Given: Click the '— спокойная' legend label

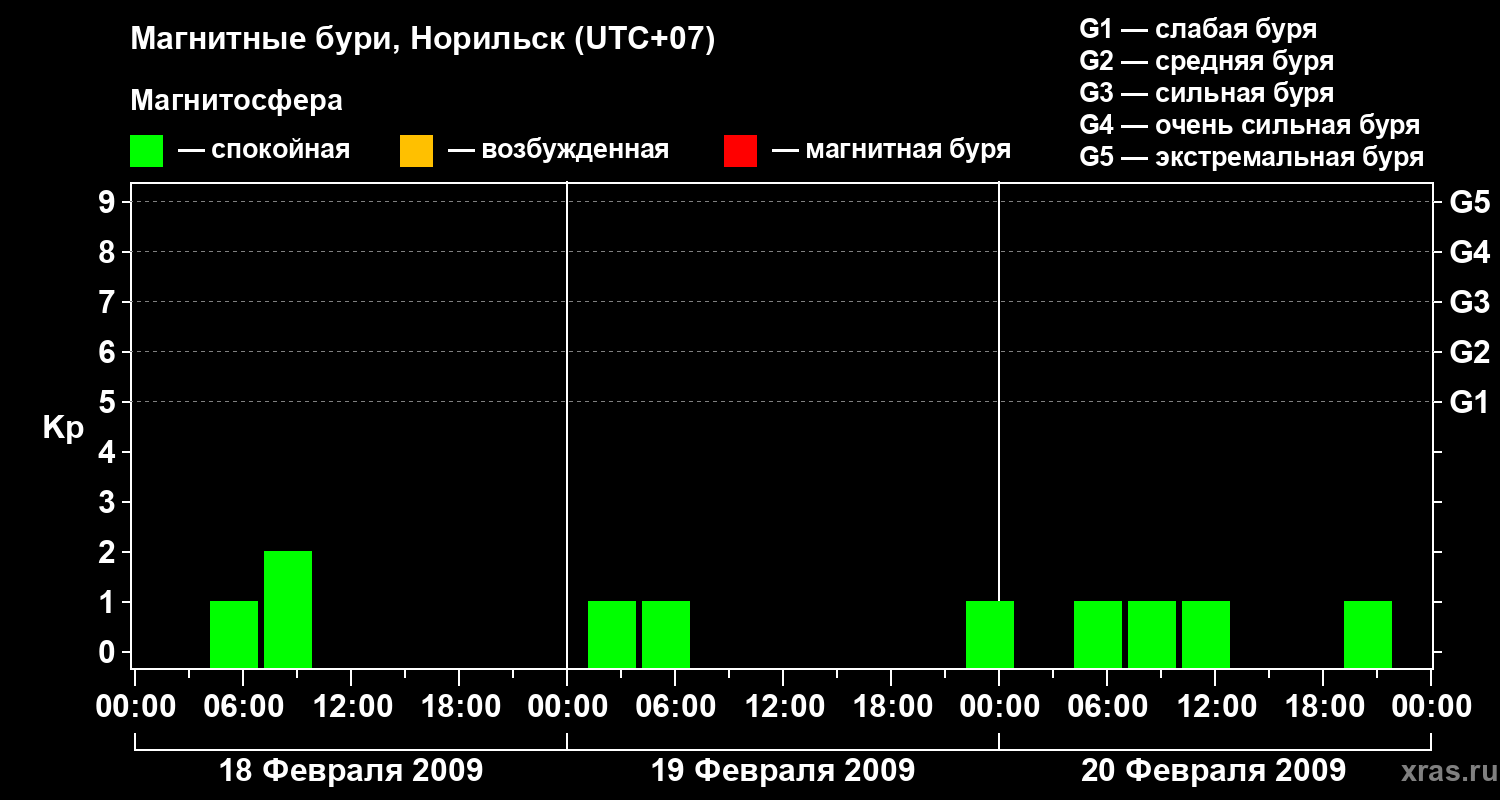Looking at the screenshot, I should 264,151.
